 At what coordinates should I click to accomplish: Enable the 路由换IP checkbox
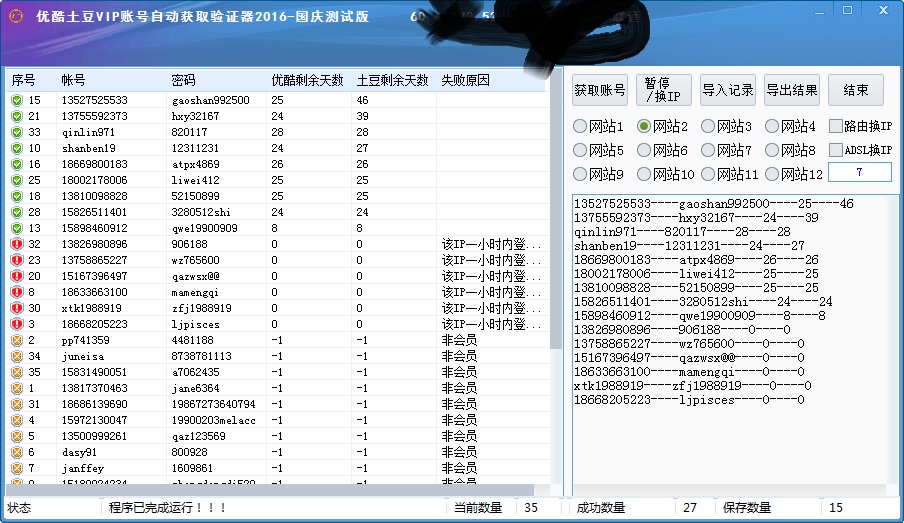tap(835, 126)
